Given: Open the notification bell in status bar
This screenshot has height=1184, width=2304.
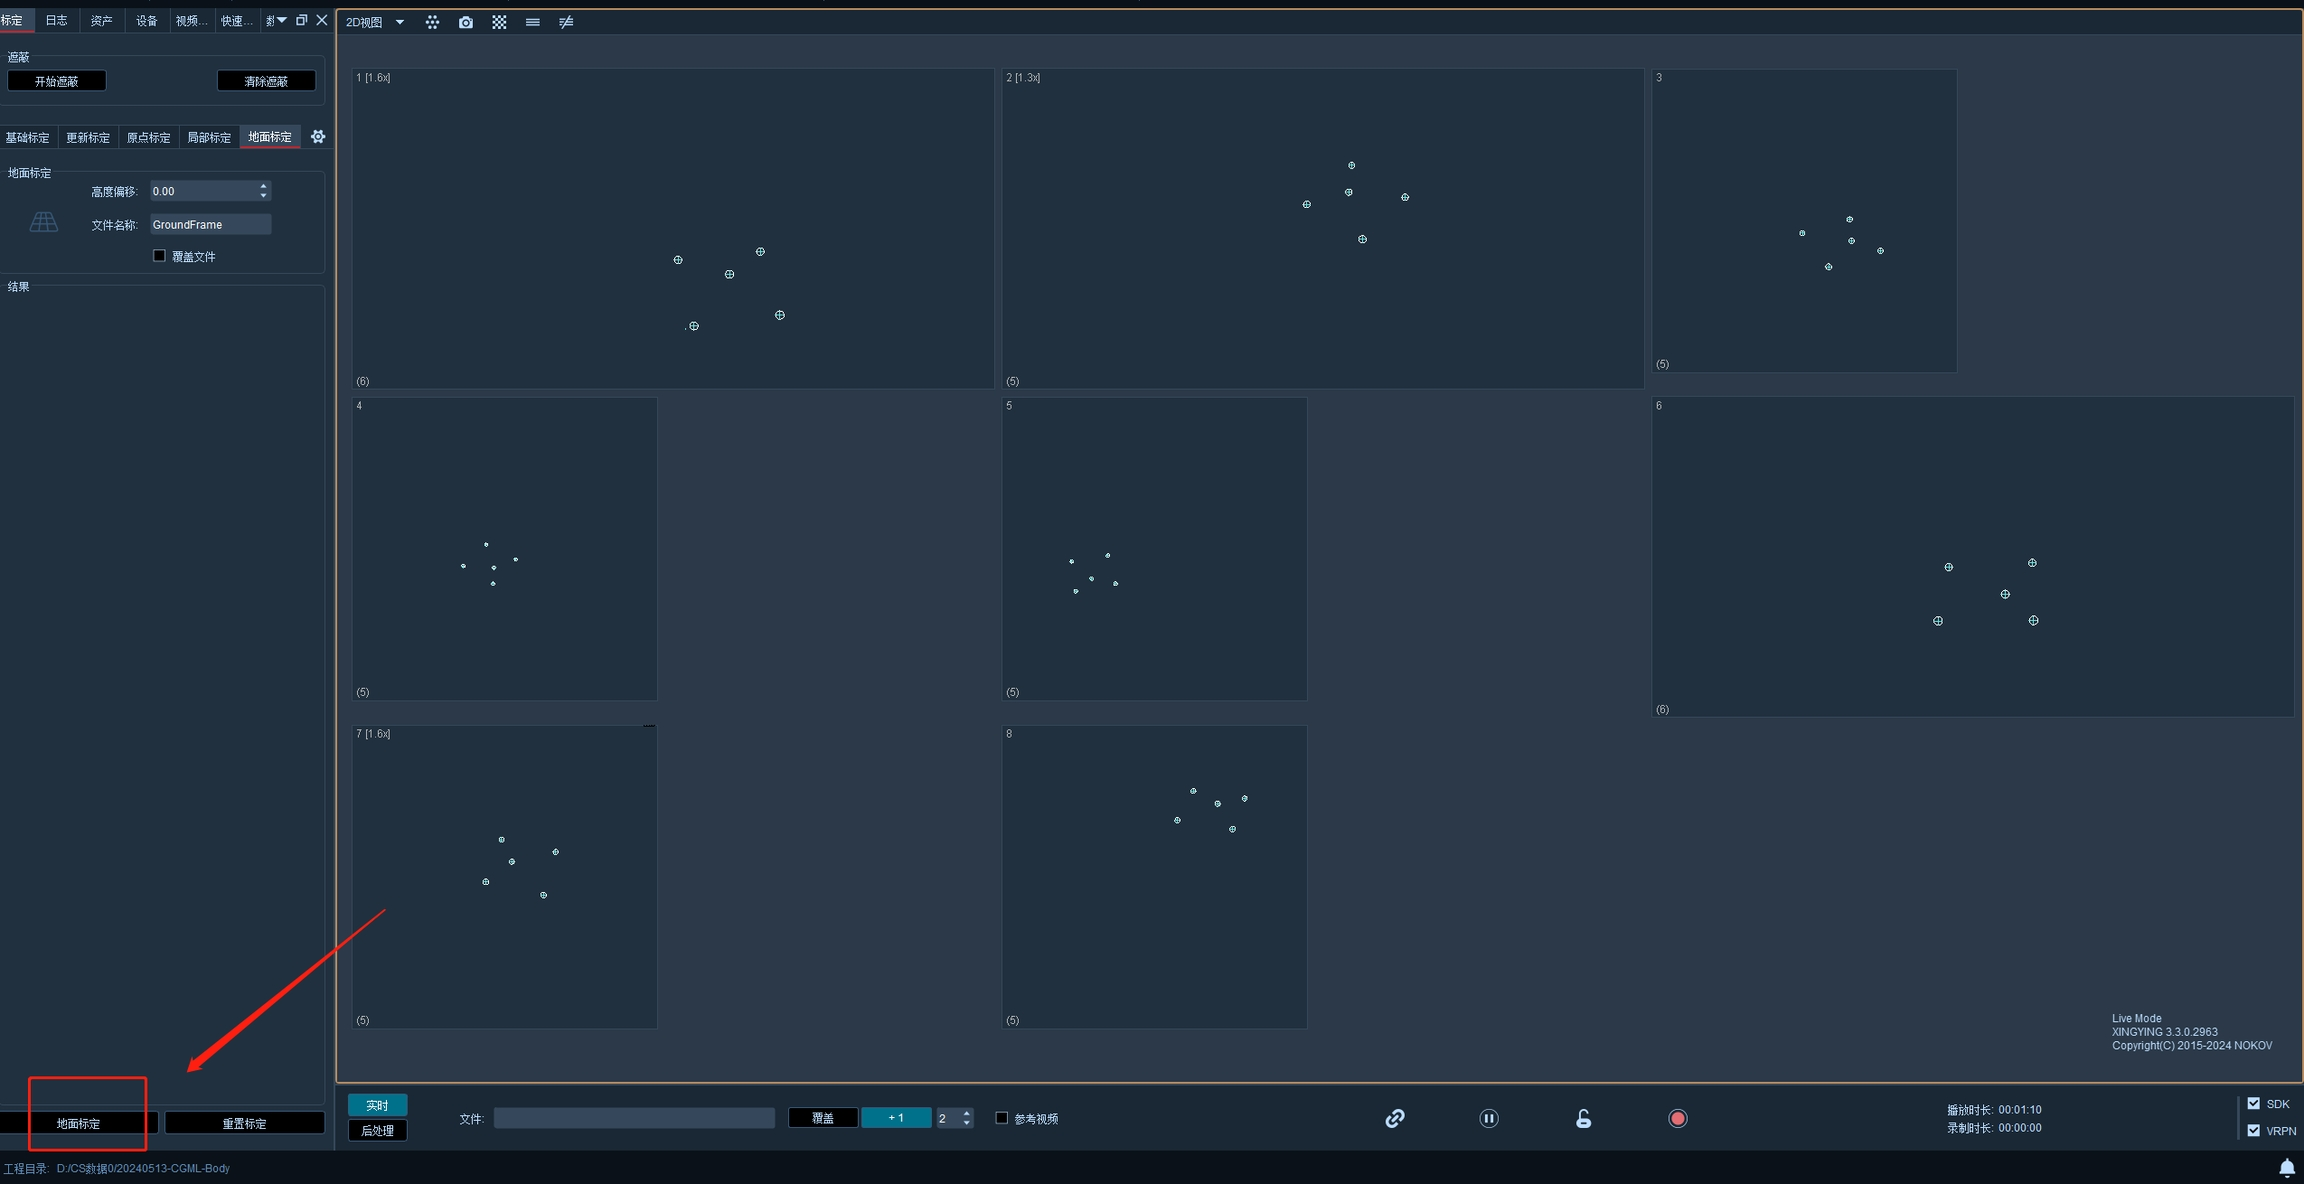Looking at the screenshot, I should coord(2286,1167).
